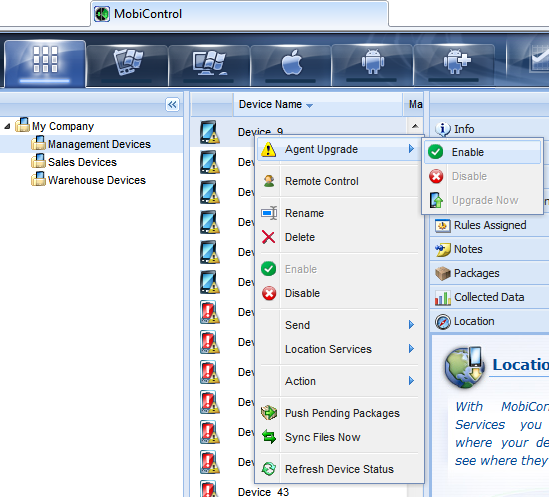Select Enable in Agent Upgrade submenu
The height and width of the screenshot is (497, 549).
[482, 152]
